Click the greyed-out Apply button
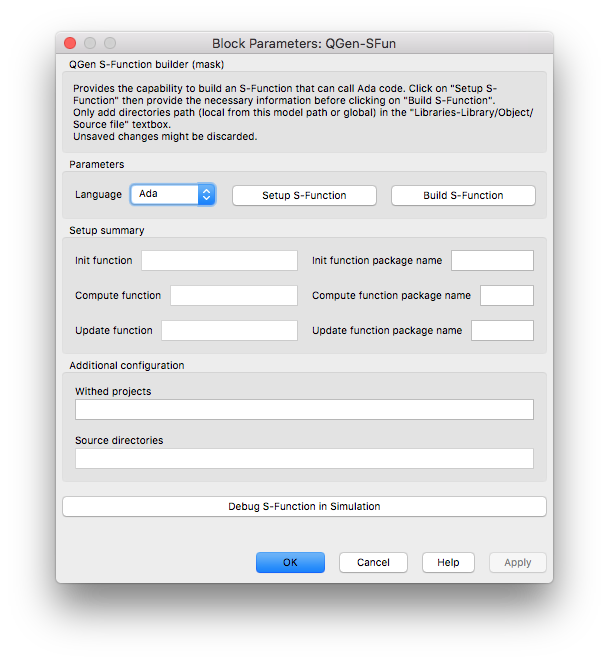 pyautogui.click(x=518, y=562)
